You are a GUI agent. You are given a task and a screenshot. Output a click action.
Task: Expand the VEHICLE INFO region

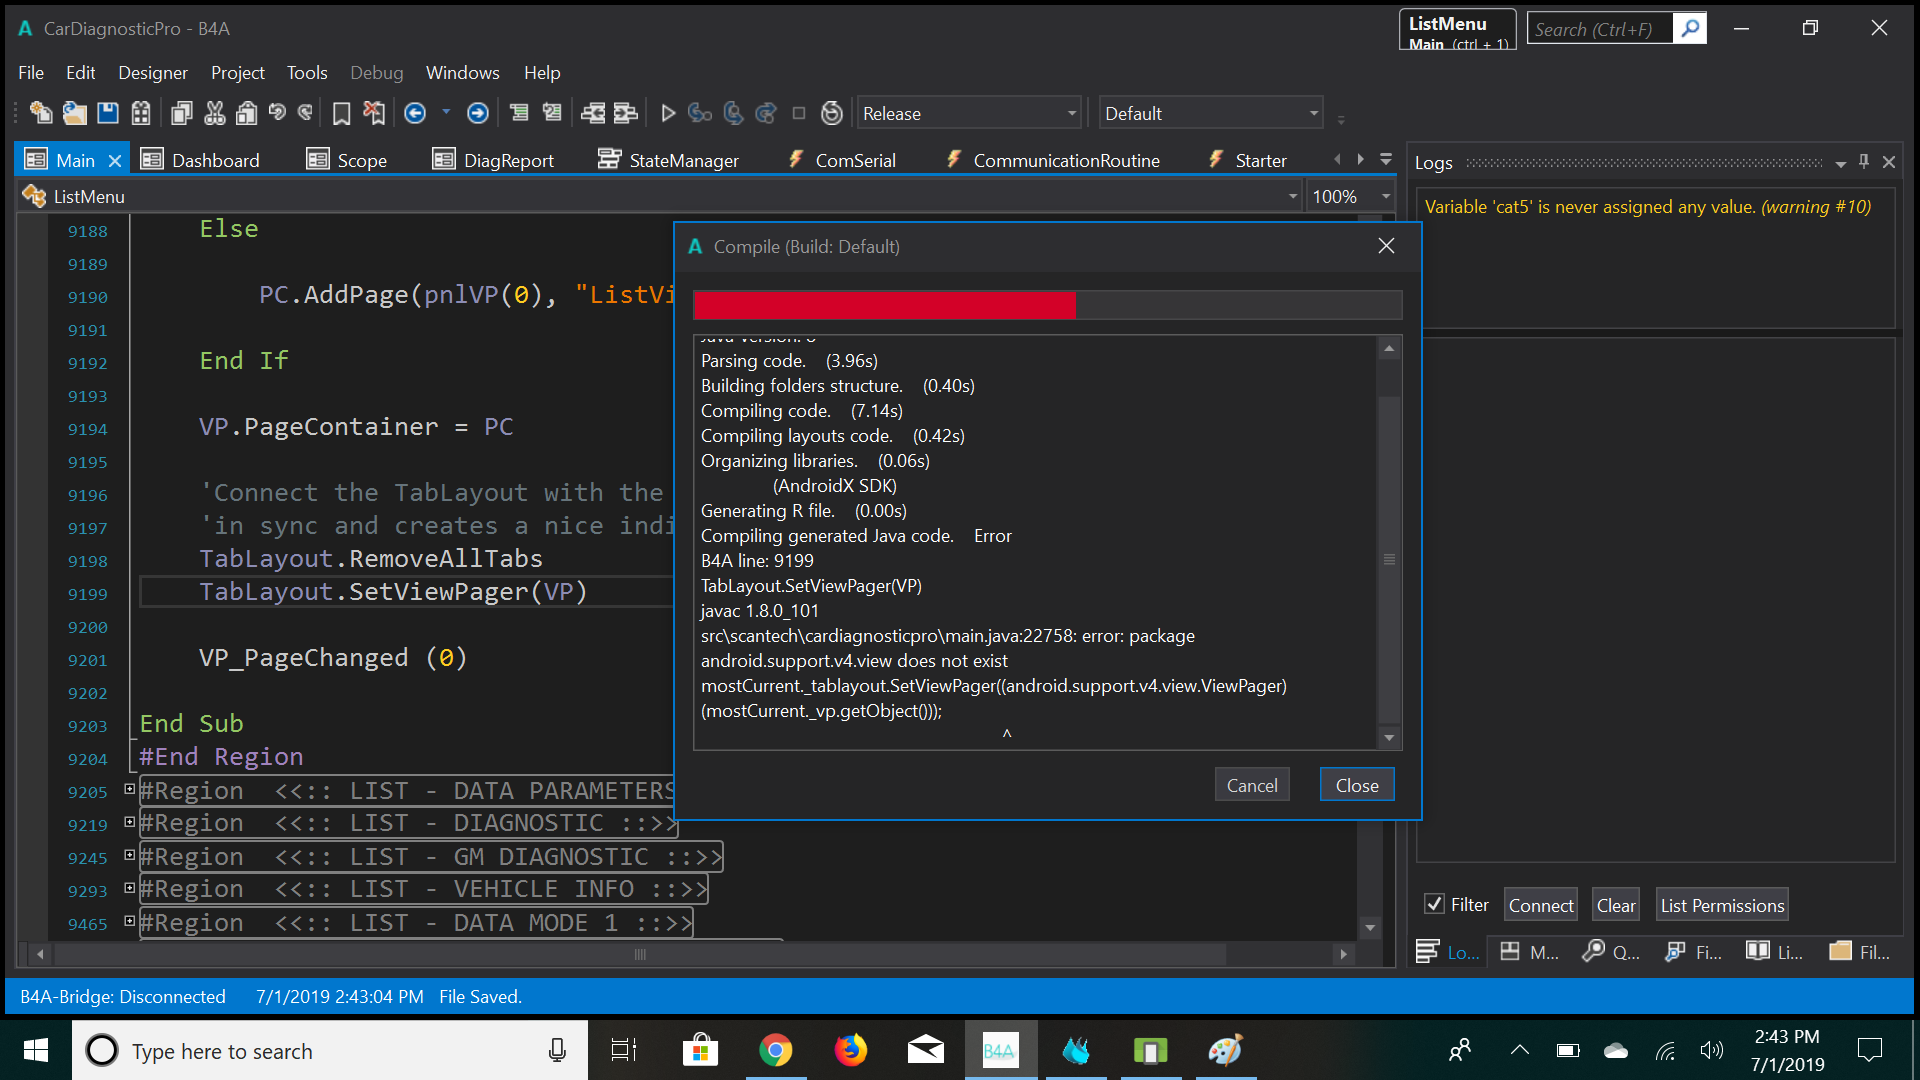point(129,888)
